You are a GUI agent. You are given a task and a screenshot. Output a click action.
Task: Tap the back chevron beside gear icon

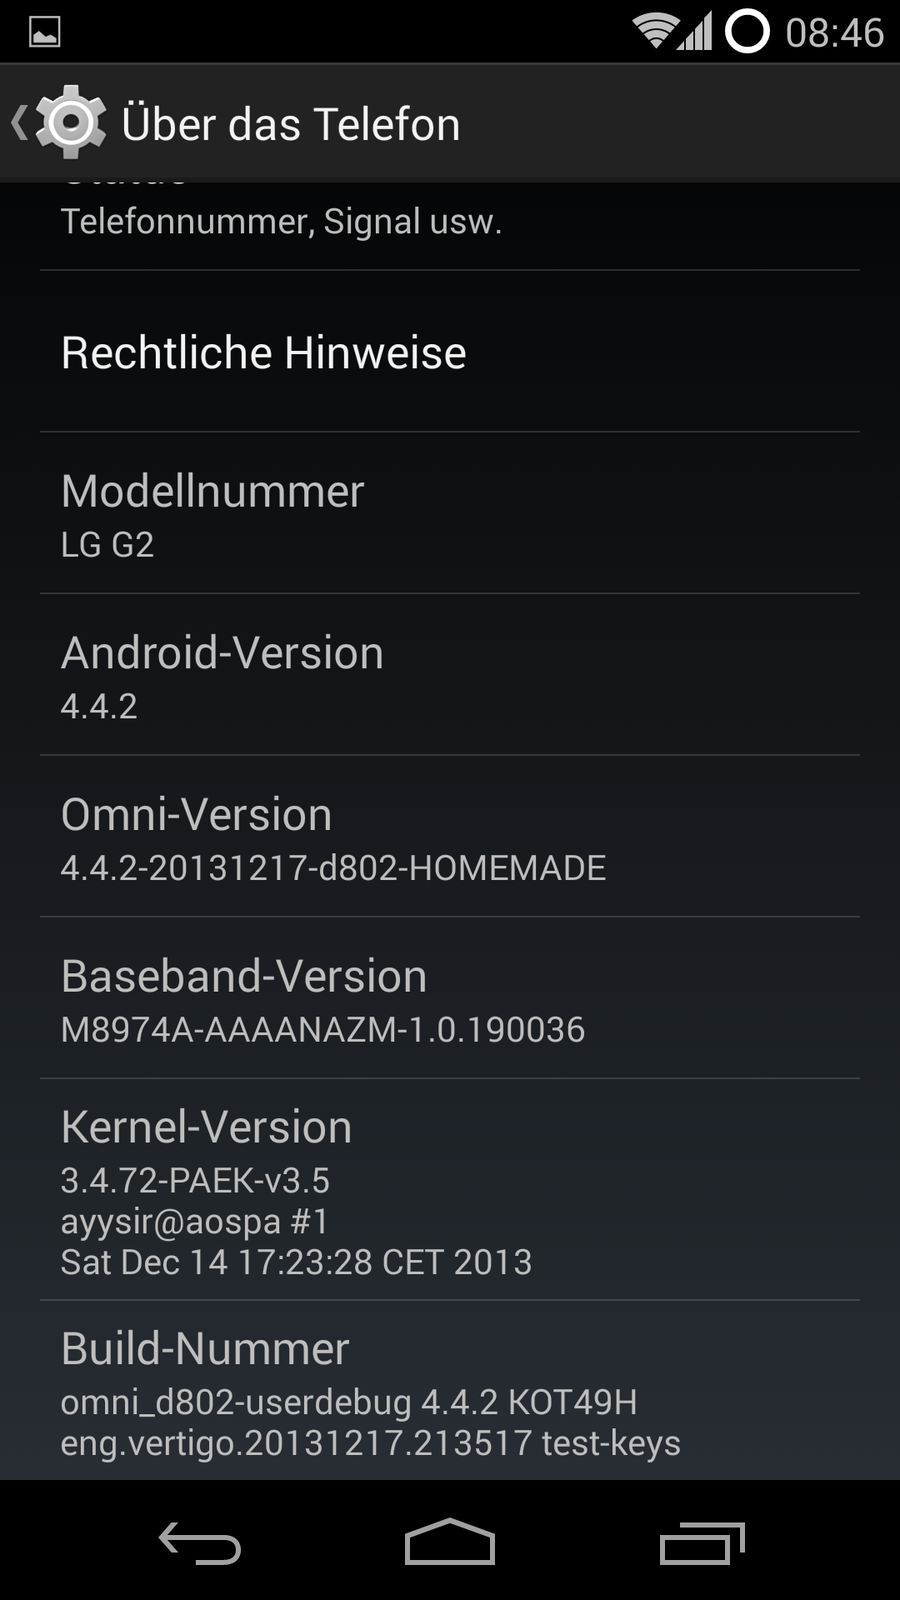[18, 123]
